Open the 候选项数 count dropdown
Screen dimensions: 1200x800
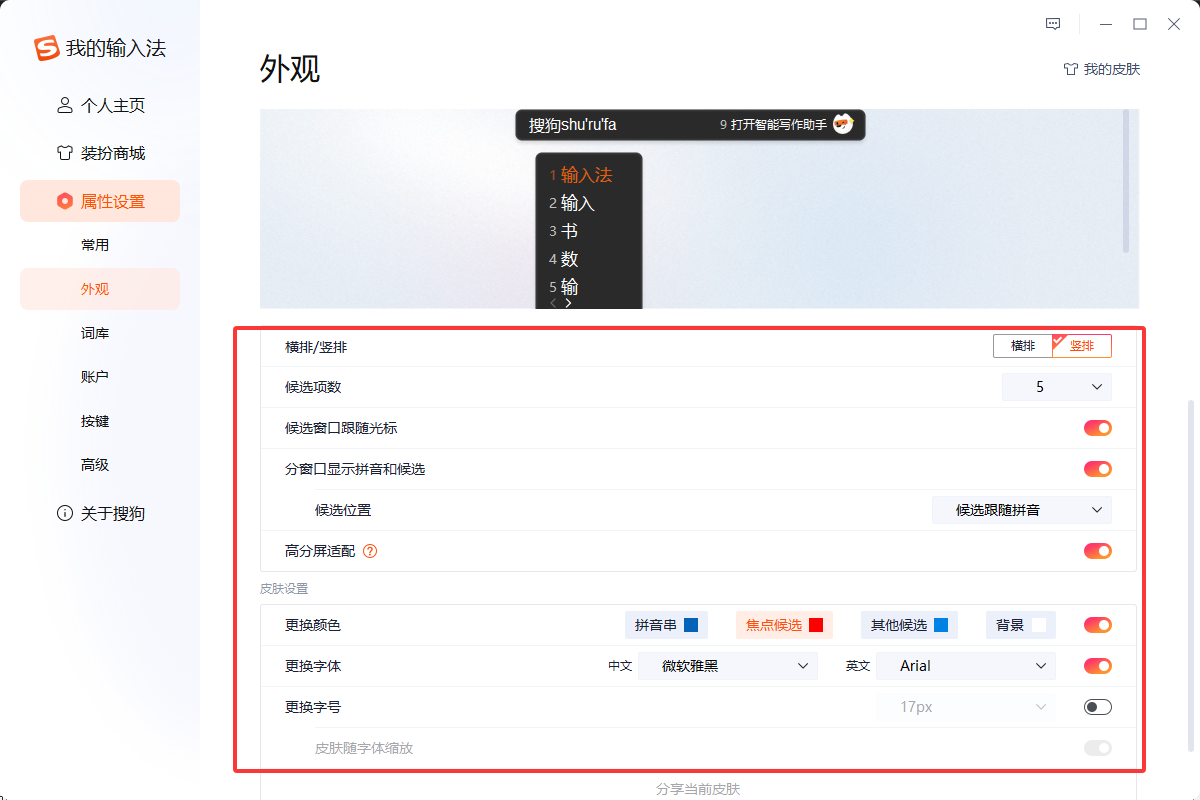pyautogui.click(x=1056, y=386)
